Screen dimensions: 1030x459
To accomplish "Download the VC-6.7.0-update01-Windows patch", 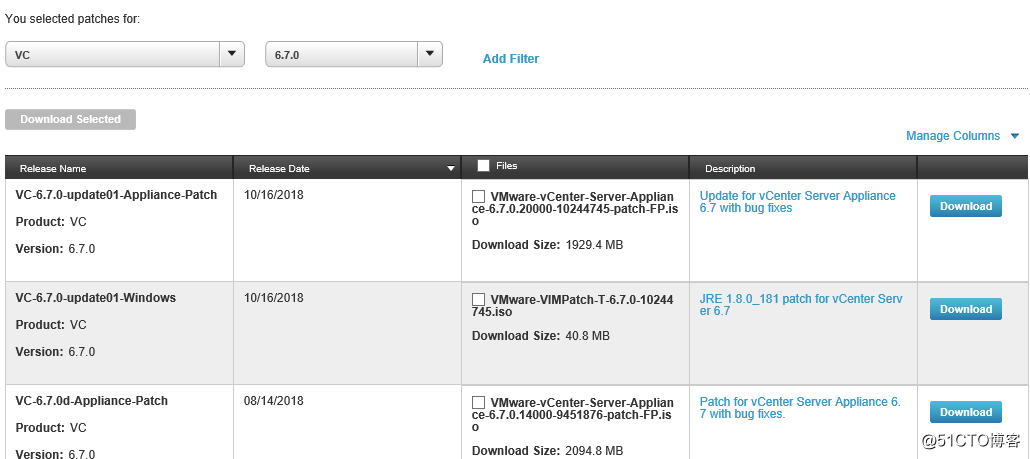I will pyautogui.click(x=966, y=309).
